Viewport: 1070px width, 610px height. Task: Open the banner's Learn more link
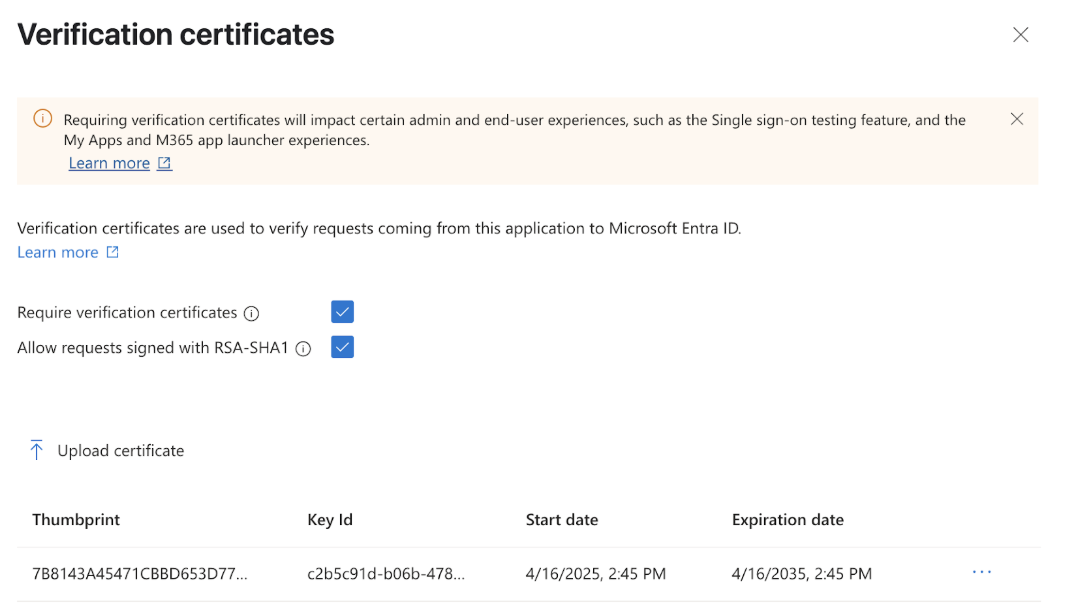[x=109, y=163]
